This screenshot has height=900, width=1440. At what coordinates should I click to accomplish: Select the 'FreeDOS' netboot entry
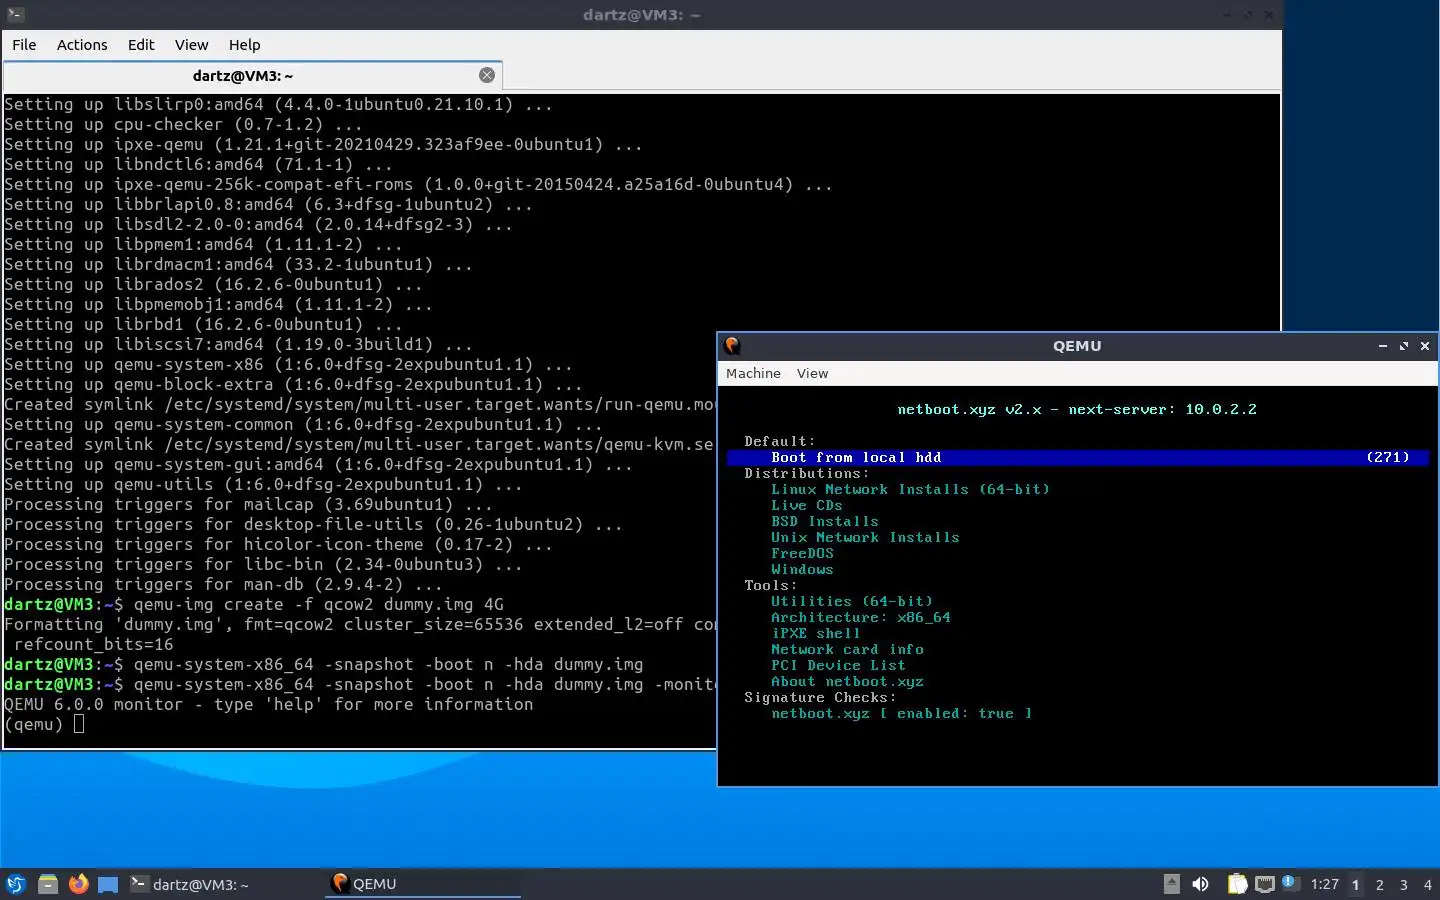pyautogui.click(x=802, y=553)
